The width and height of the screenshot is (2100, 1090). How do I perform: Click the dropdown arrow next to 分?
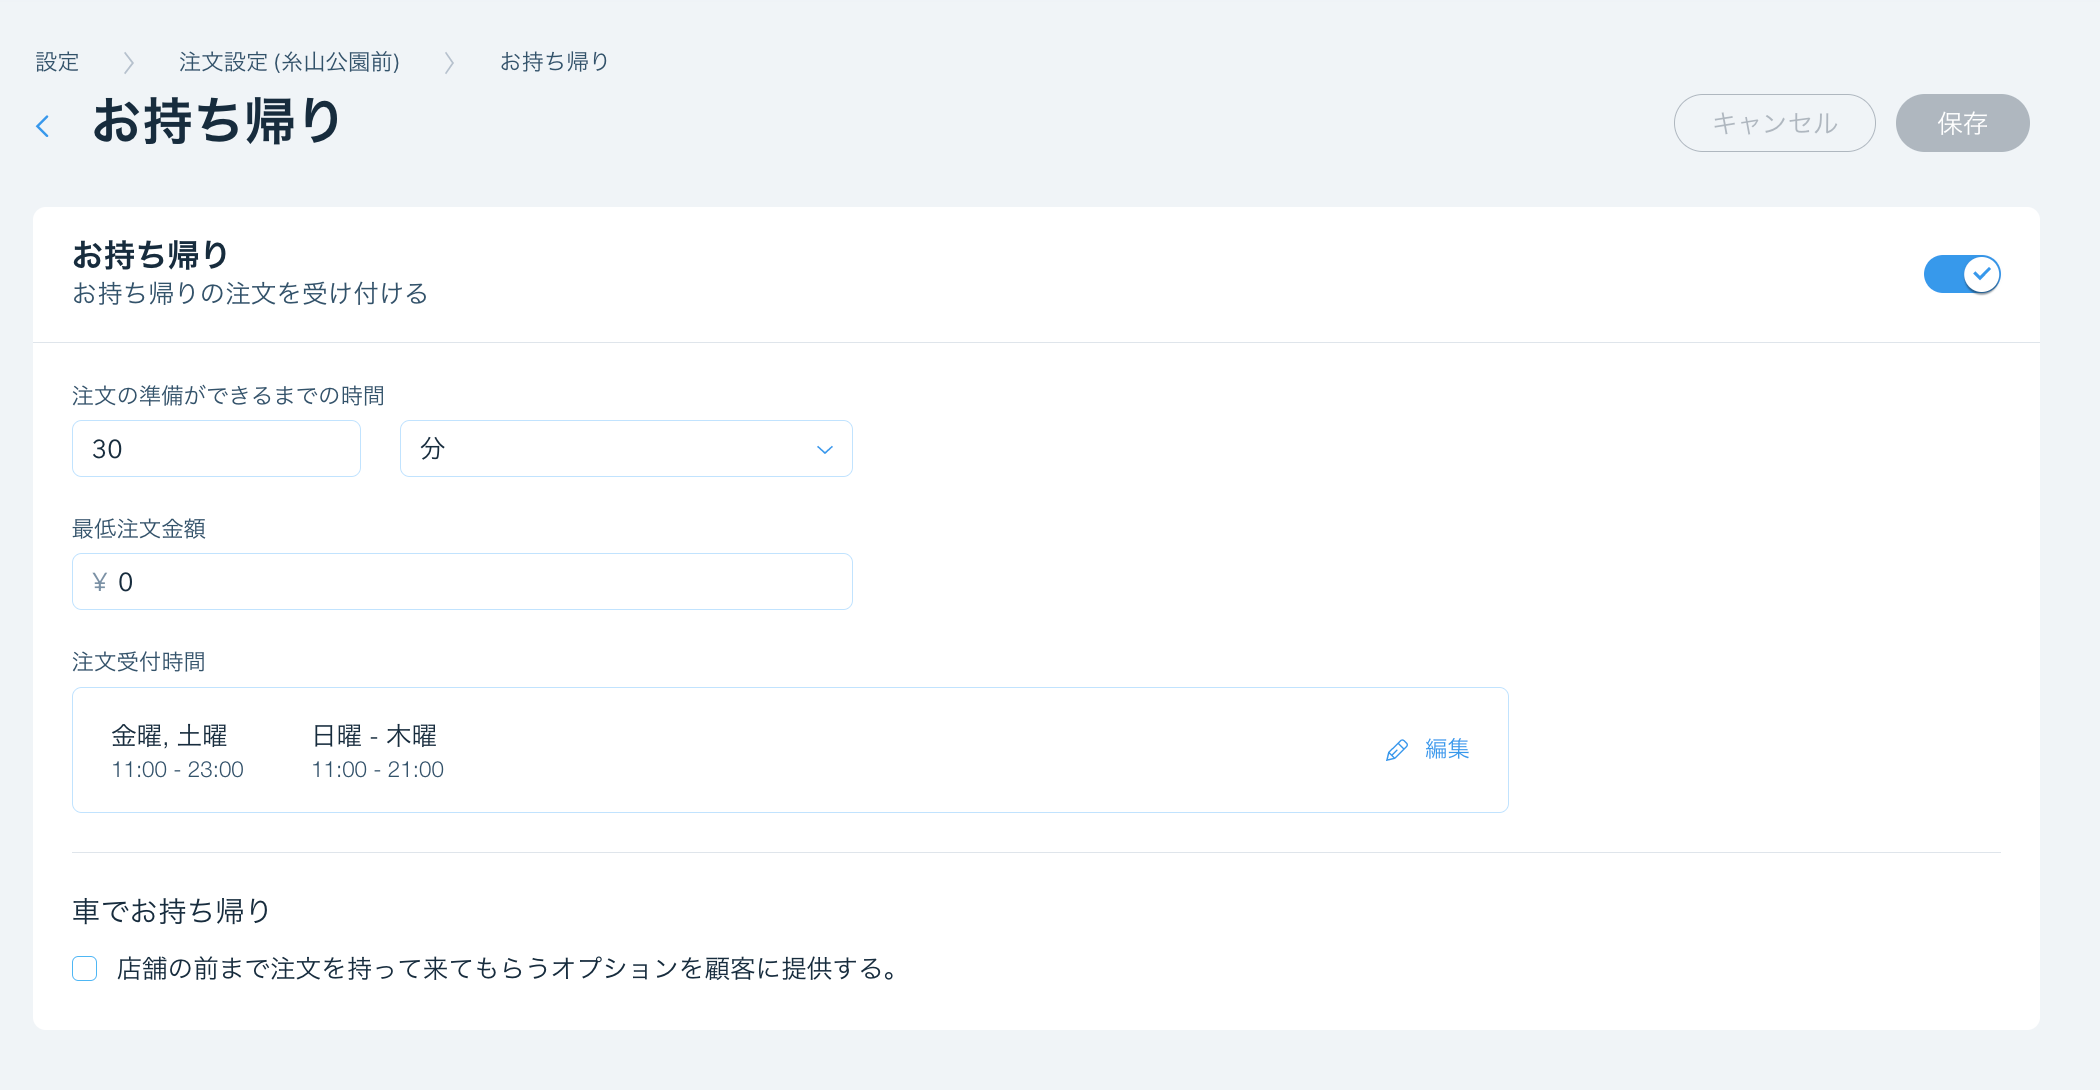pyautogui.click(x=823, y=449)
